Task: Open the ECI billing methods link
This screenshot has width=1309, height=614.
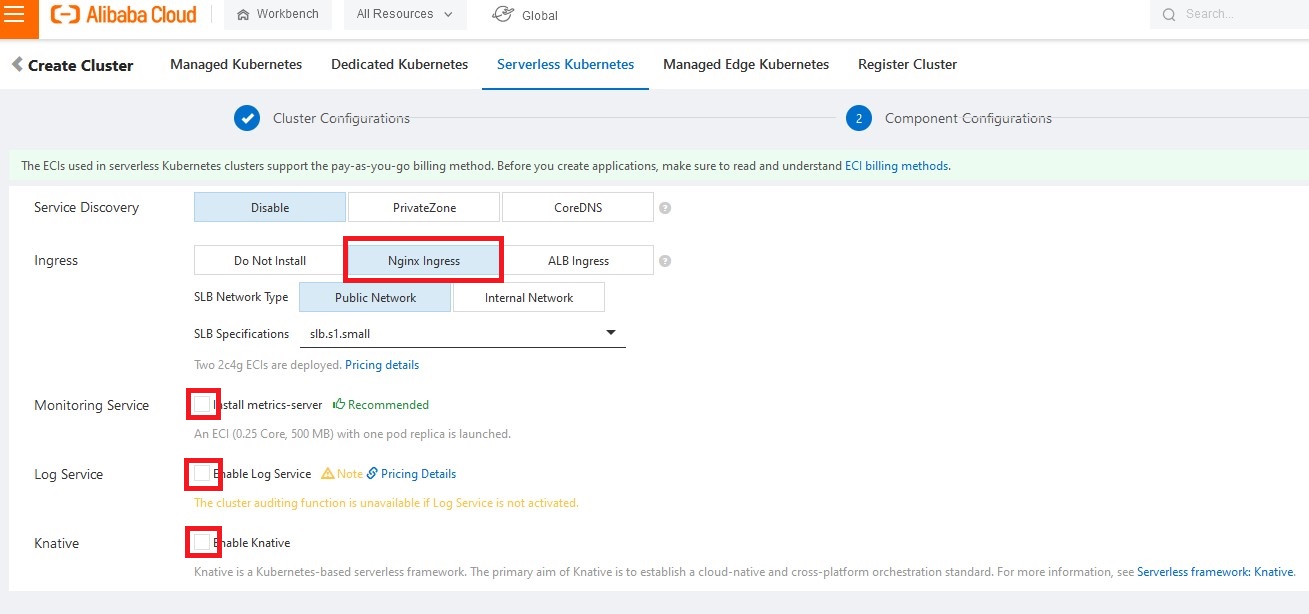Action: click(897, 166)
